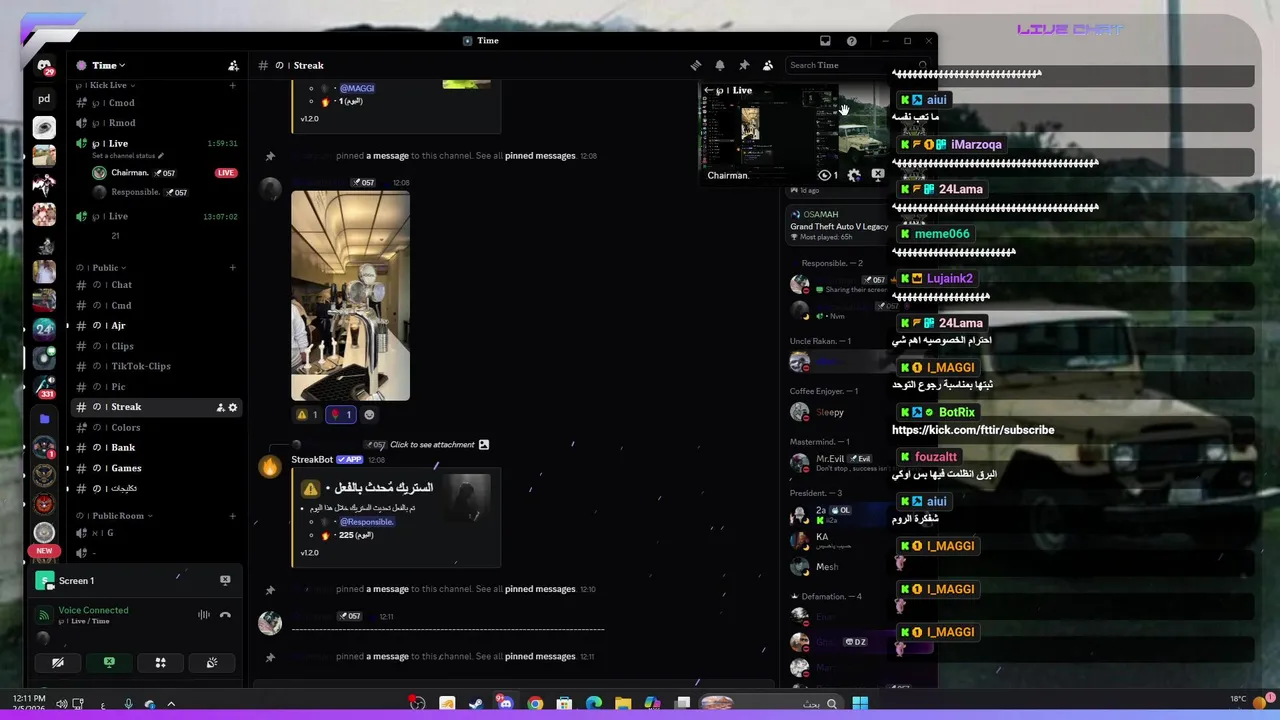
Task: Open the Discord inbox icon
Action: [825, 41]
